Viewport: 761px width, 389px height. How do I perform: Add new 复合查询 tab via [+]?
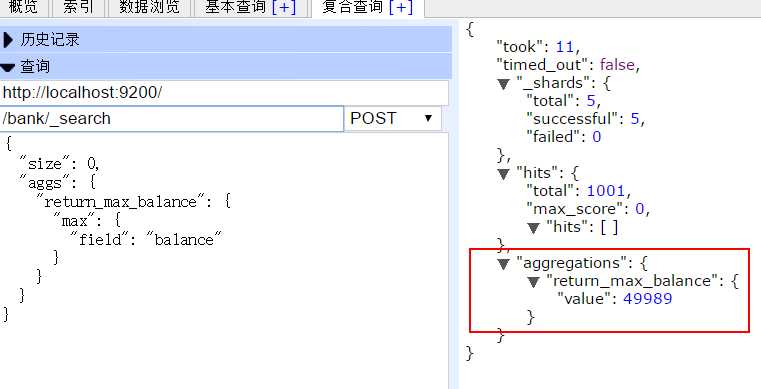pos(401,7)
